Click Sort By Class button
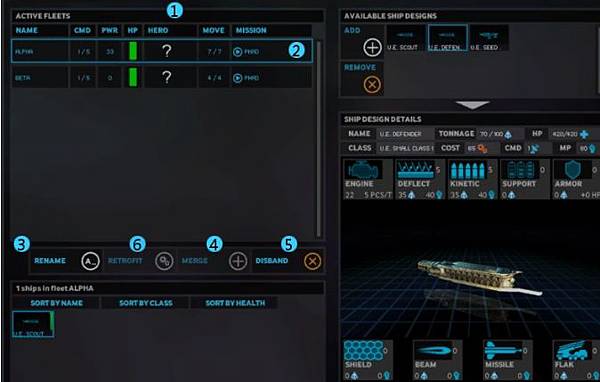600x382 pixels. (146, 303)
